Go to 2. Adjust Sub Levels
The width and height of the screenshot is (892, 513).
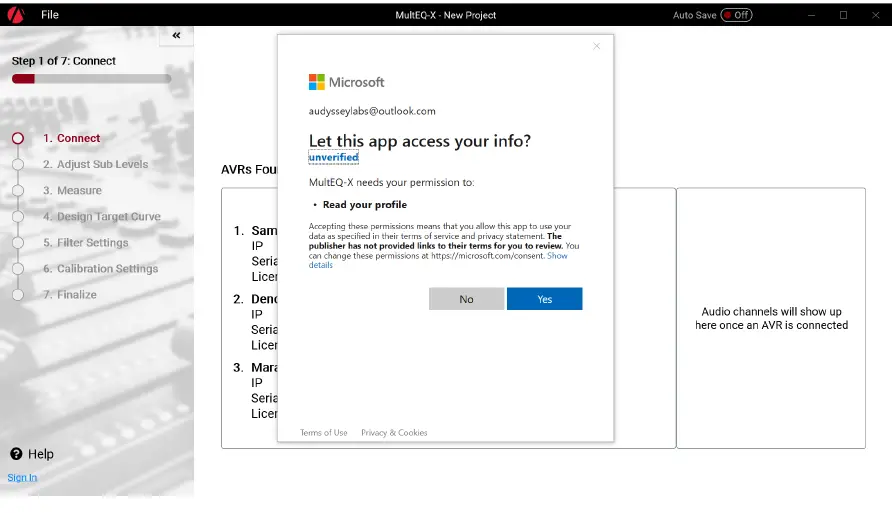click(96, 164)
